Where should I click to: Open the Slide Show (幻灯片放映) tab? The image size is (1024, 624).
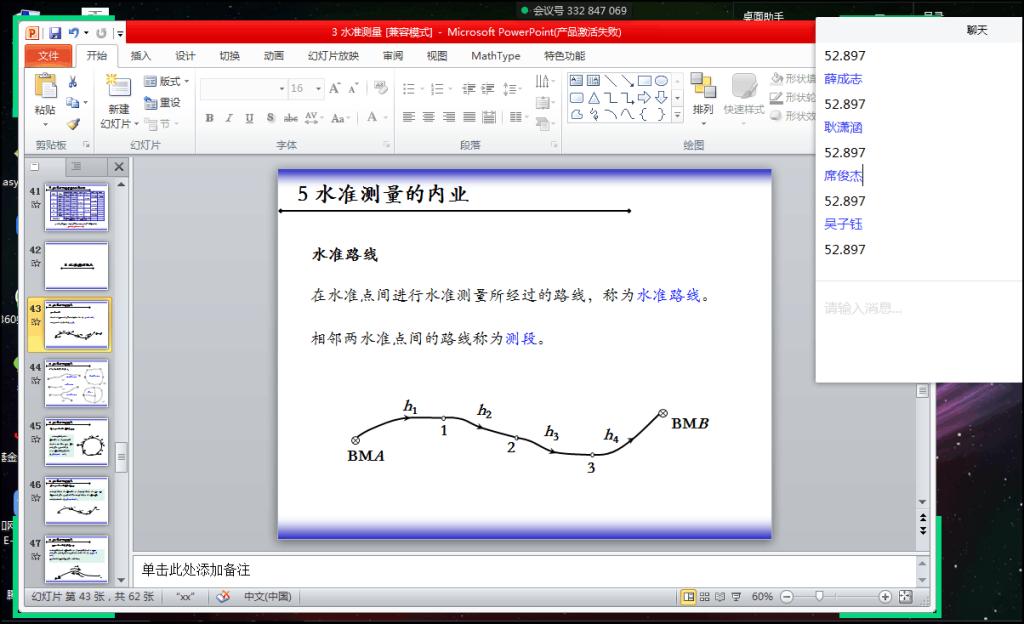(x=333, y=56)
